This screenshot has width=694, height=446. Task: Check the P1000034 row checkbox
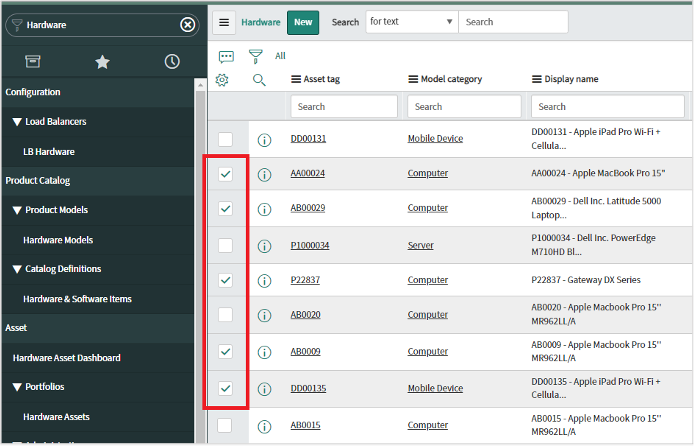click(225, 245)
